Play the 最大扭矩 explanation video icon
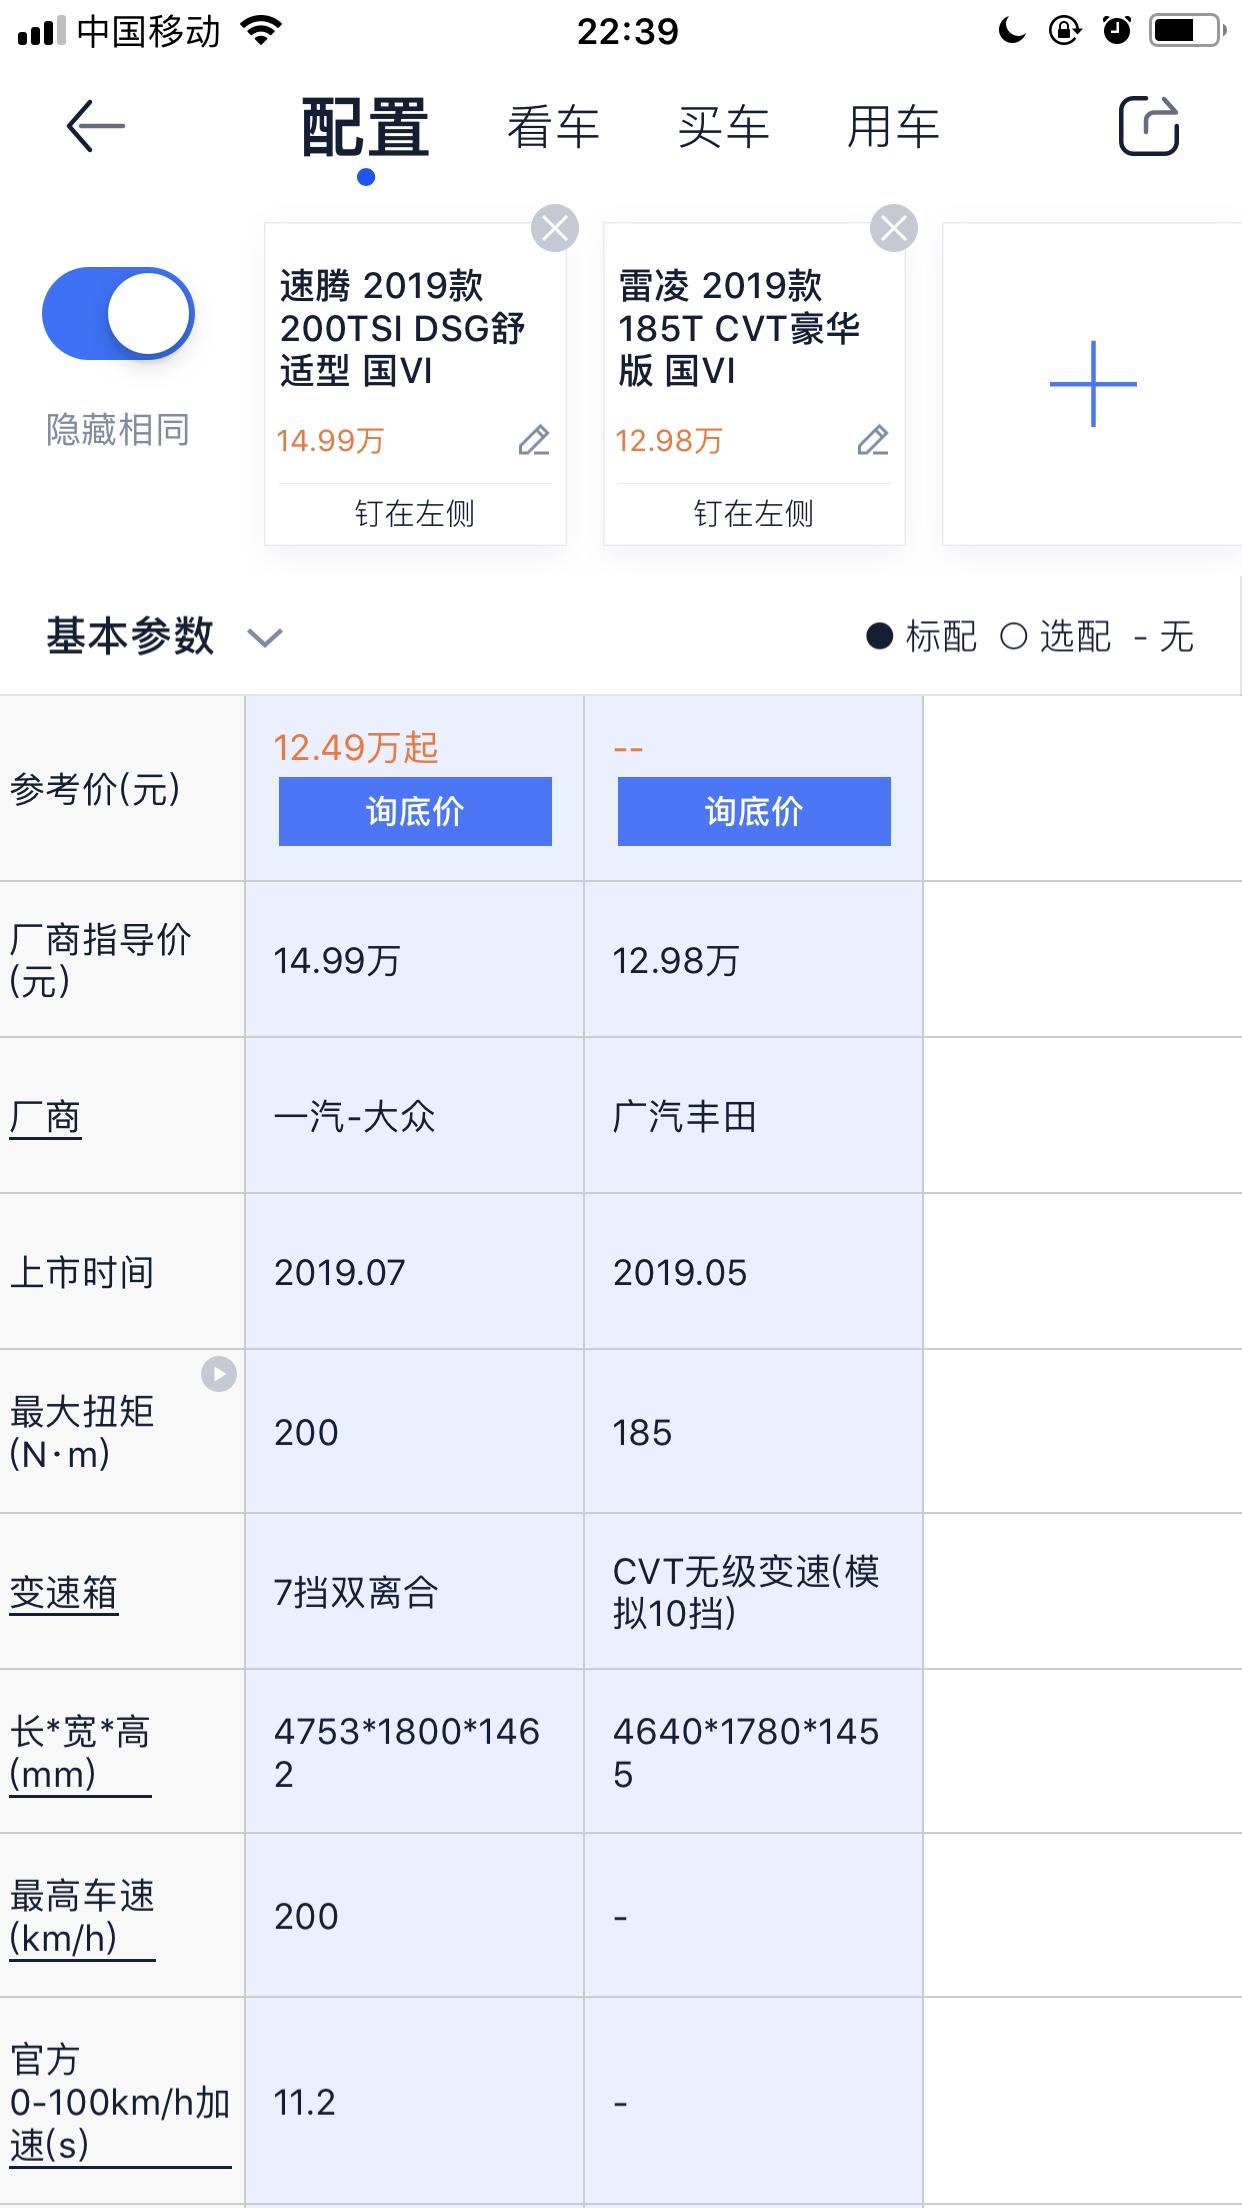The image size is (1242, 2208). pyautogui.click(x=219, y=1374)
